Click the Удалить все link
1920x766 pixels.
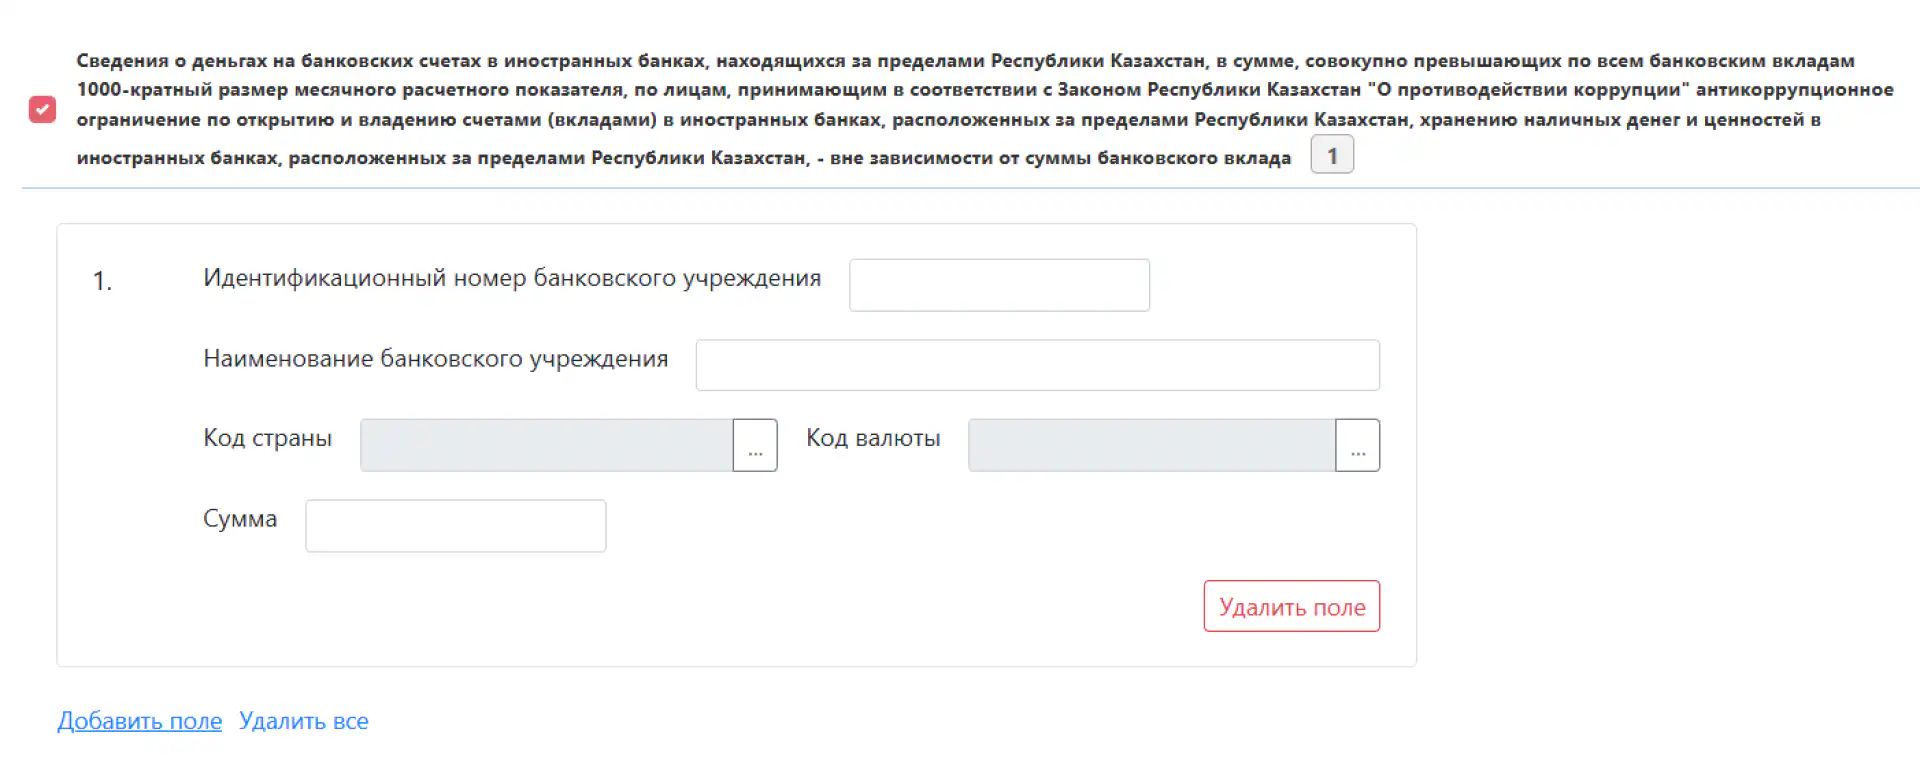[x=304, y=721]
